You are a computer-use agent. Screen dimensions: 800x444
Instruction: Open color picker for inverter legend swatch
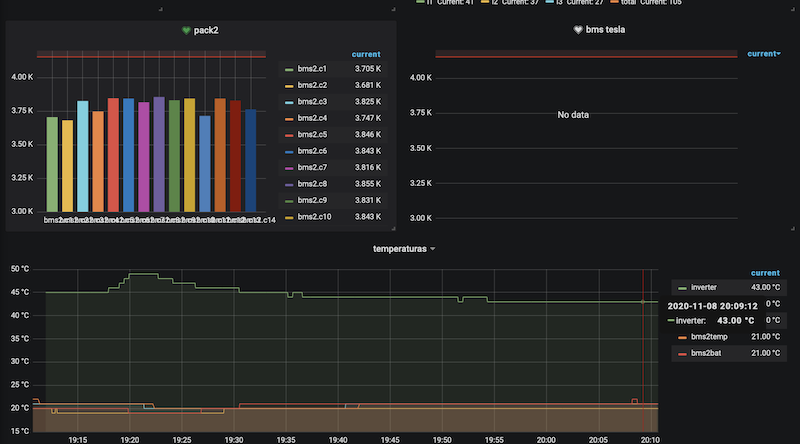pyautogui.click(x=682, y=288)
